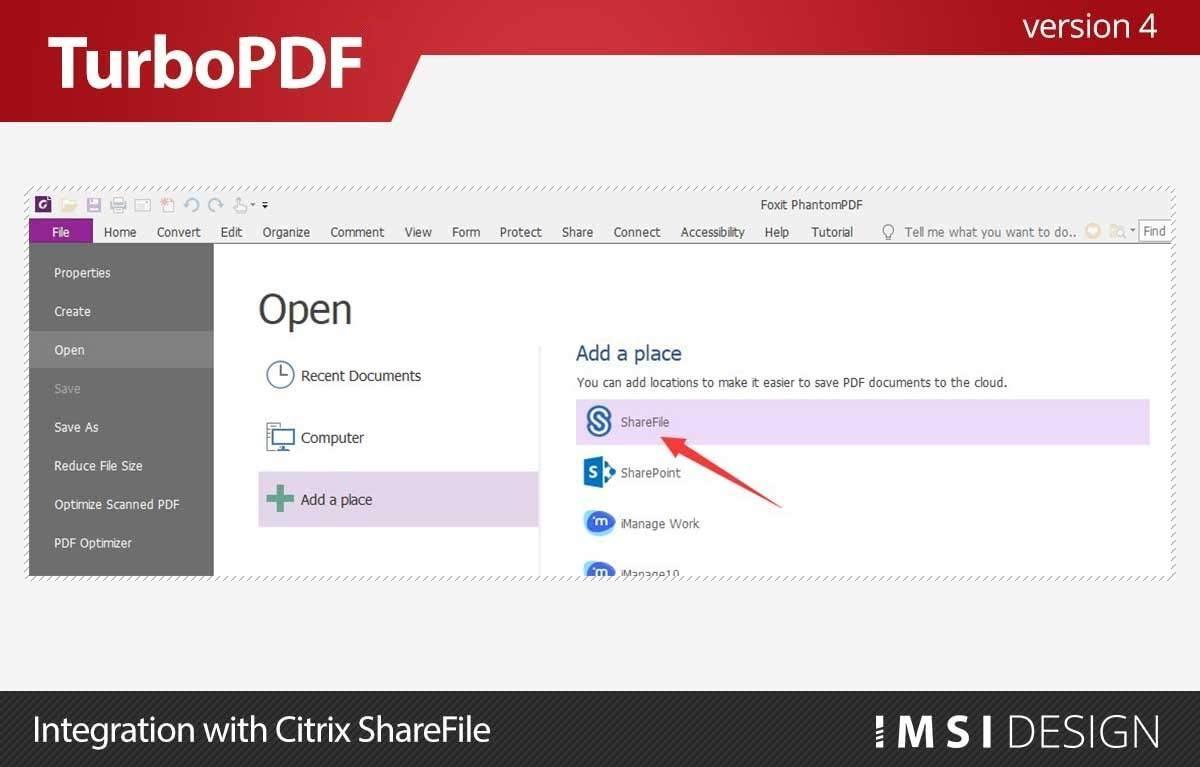Click the Redo arrow icon
Image resolution: width=1200 pixels, height=767 pixels.
(x=214, y=205)
